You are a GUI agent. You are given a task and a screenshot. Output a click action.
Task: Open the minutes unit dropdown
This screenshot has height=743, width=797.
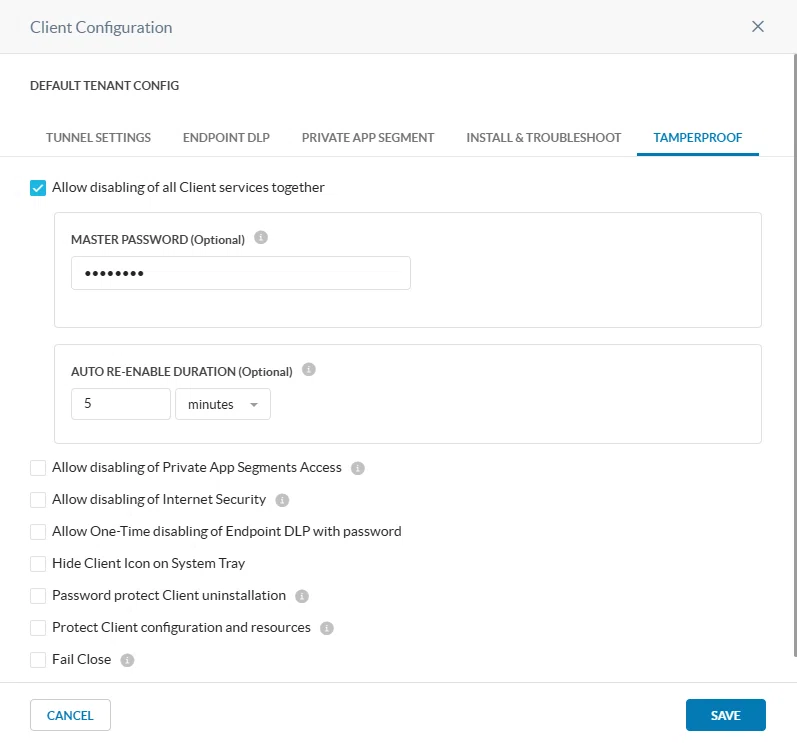pyautogui.click(x=223, y=404)
